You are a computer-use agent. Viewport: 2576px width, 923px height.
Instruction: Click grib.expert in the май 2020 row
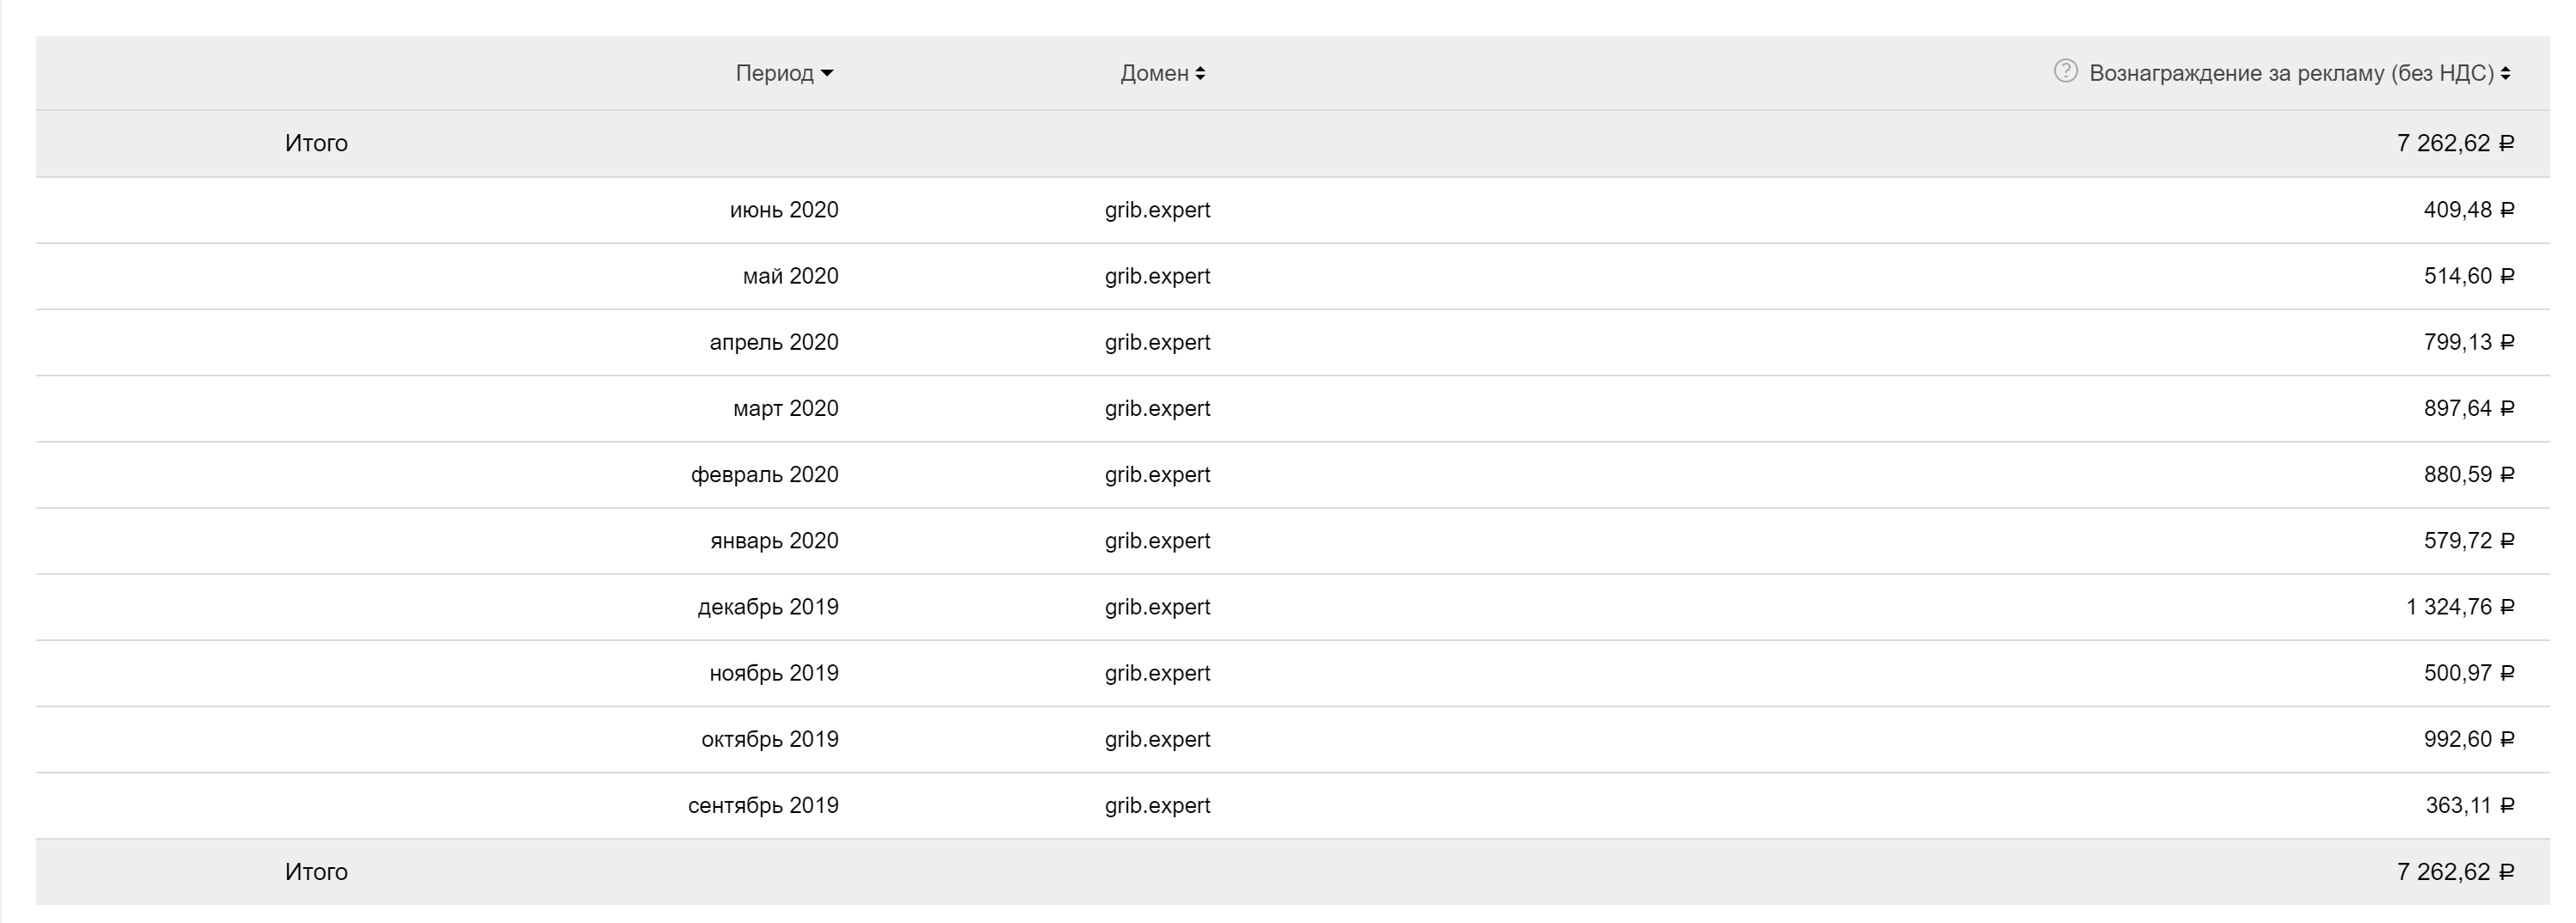coord(1157,276)
